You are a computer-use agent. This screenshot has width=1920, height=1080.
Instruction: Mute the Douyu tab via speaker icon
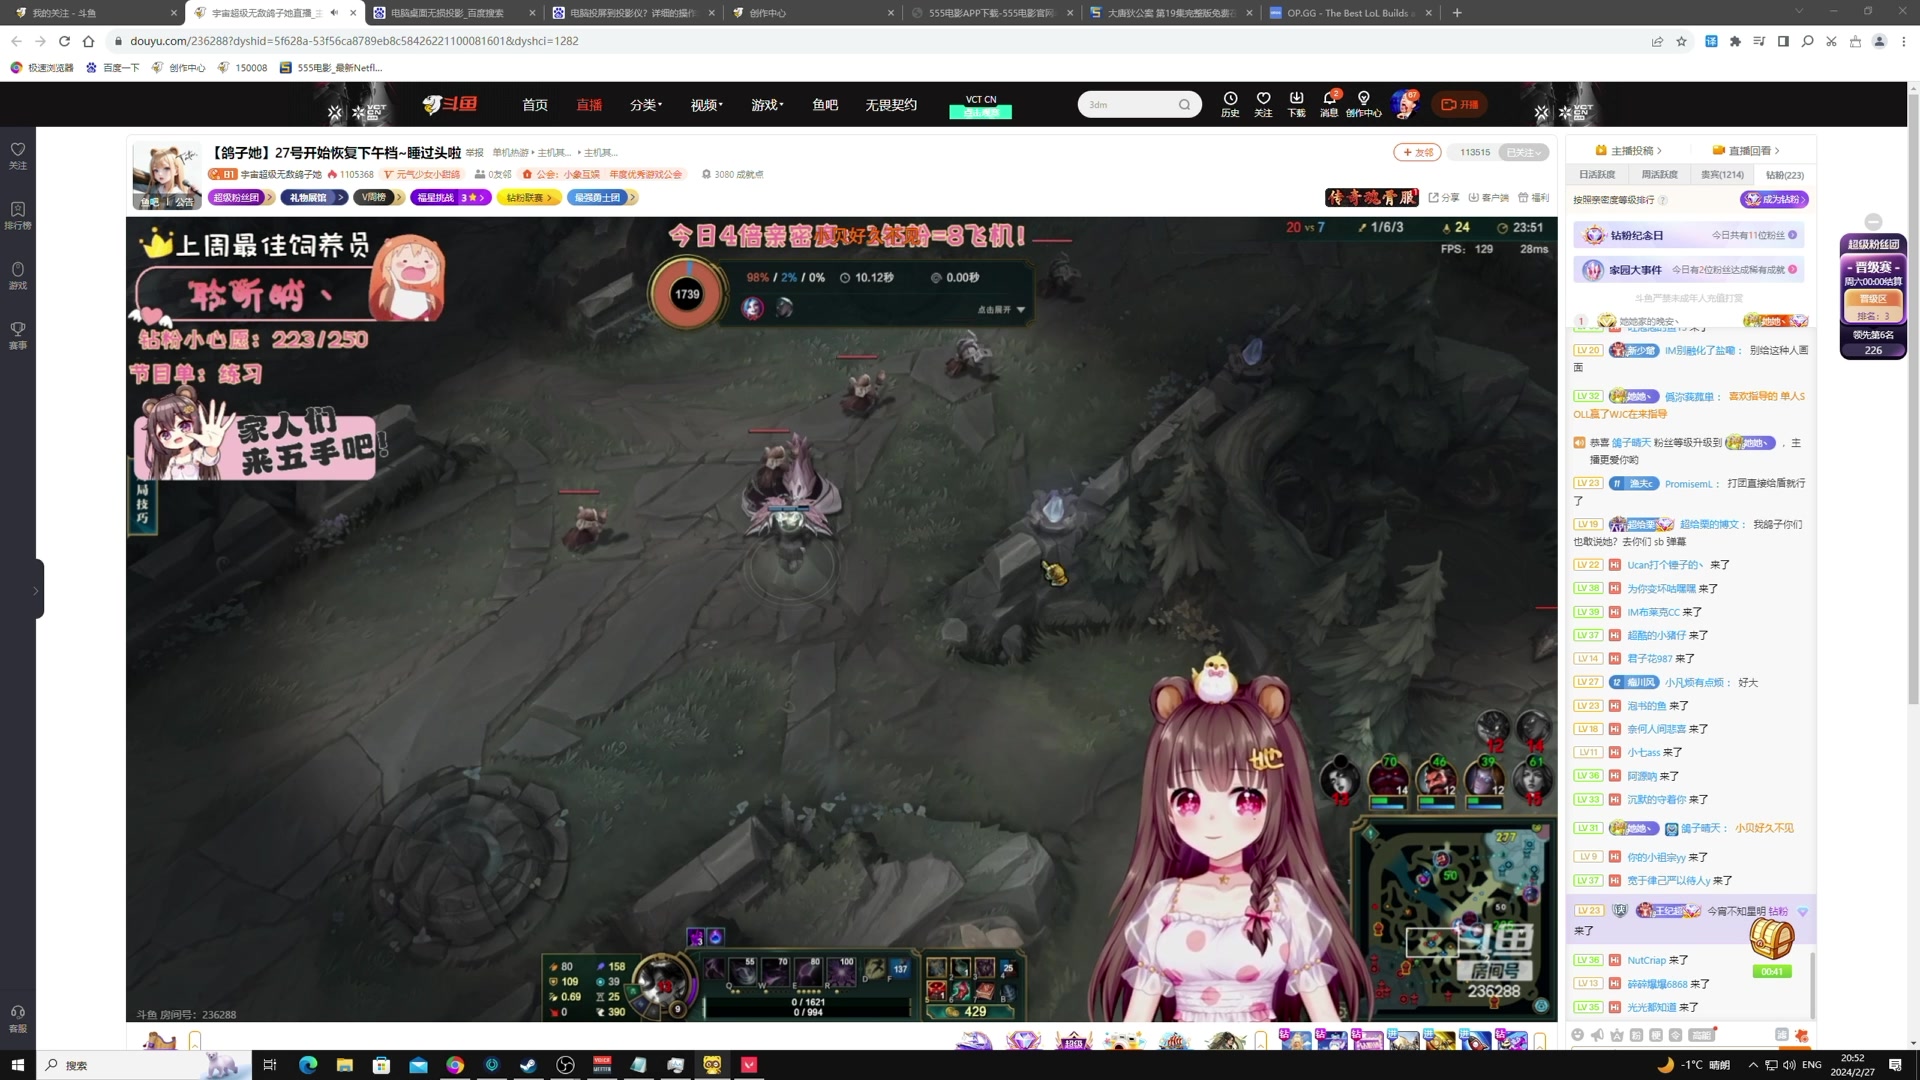tap(334, 13)
